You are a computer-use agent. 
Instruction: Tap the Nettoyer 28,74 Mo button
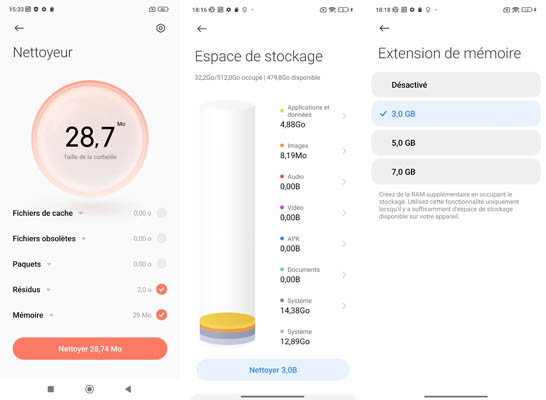pyautogui.click(x=90, y=348)
